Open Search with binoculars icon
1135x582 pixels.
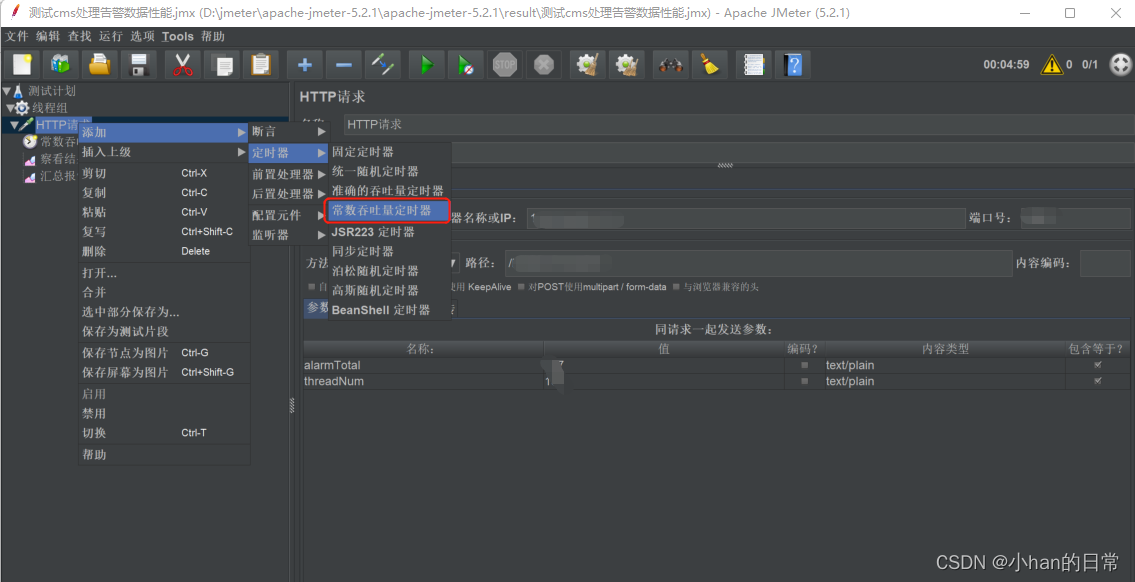click(670, 65)
